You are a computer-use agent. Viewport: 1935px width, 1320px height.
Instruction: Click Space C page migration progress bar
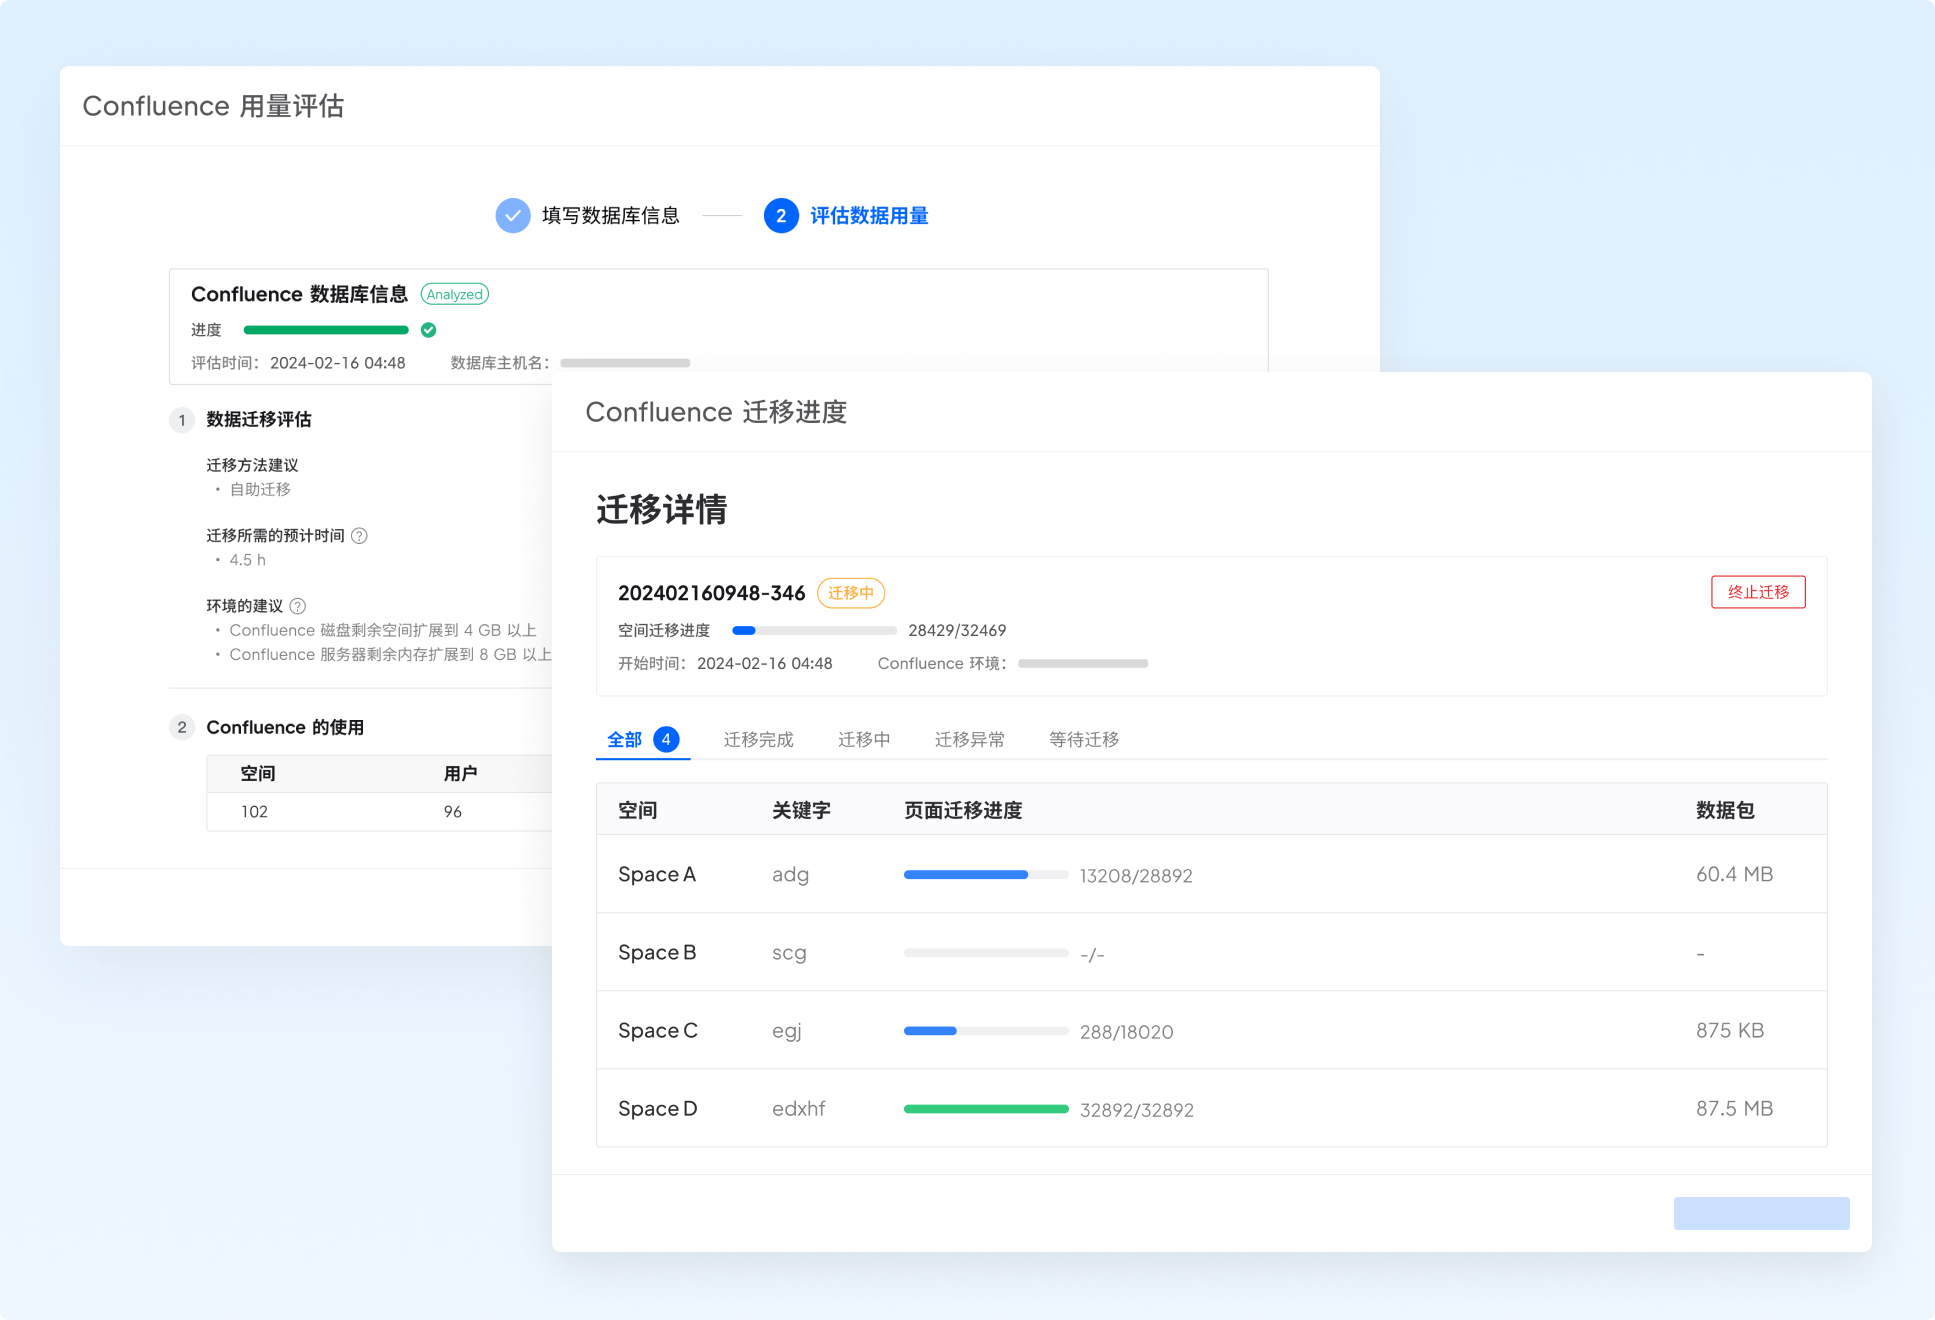pos(986,1031)
